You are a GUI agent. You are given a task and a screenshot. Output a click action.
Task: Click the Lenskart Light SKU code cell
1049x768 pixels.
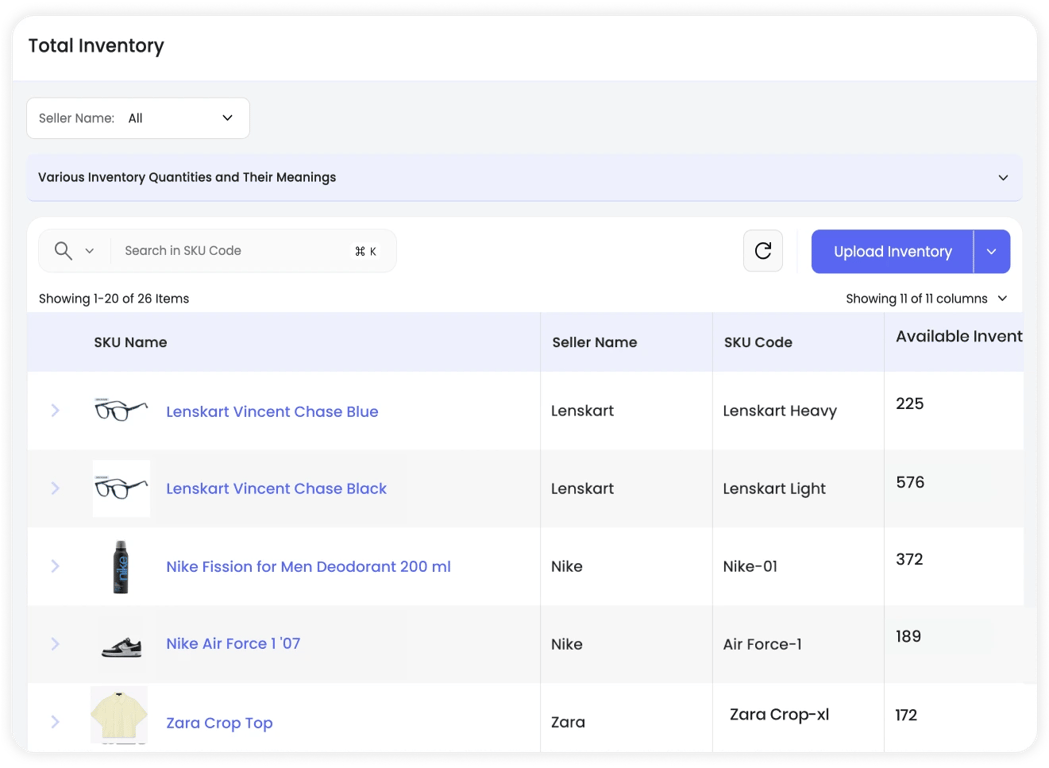774,488
